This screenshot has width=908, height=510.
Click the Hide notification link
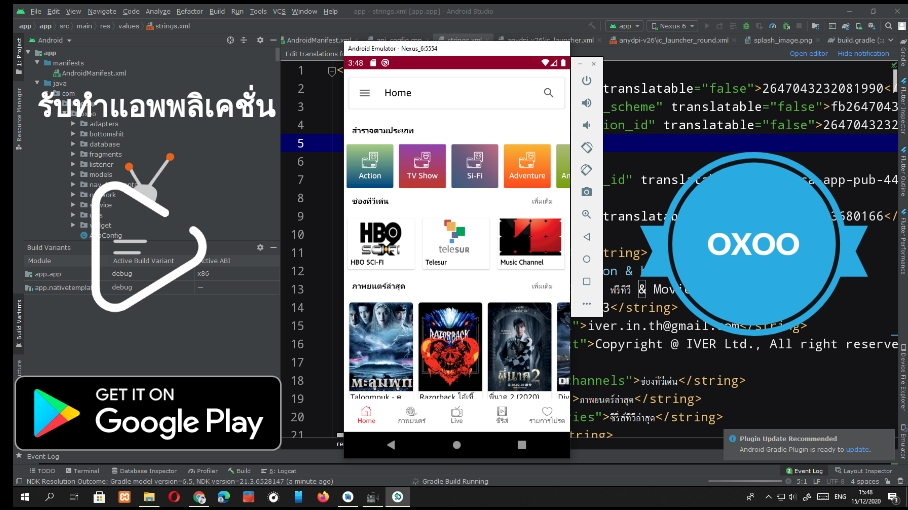(863, 53)
